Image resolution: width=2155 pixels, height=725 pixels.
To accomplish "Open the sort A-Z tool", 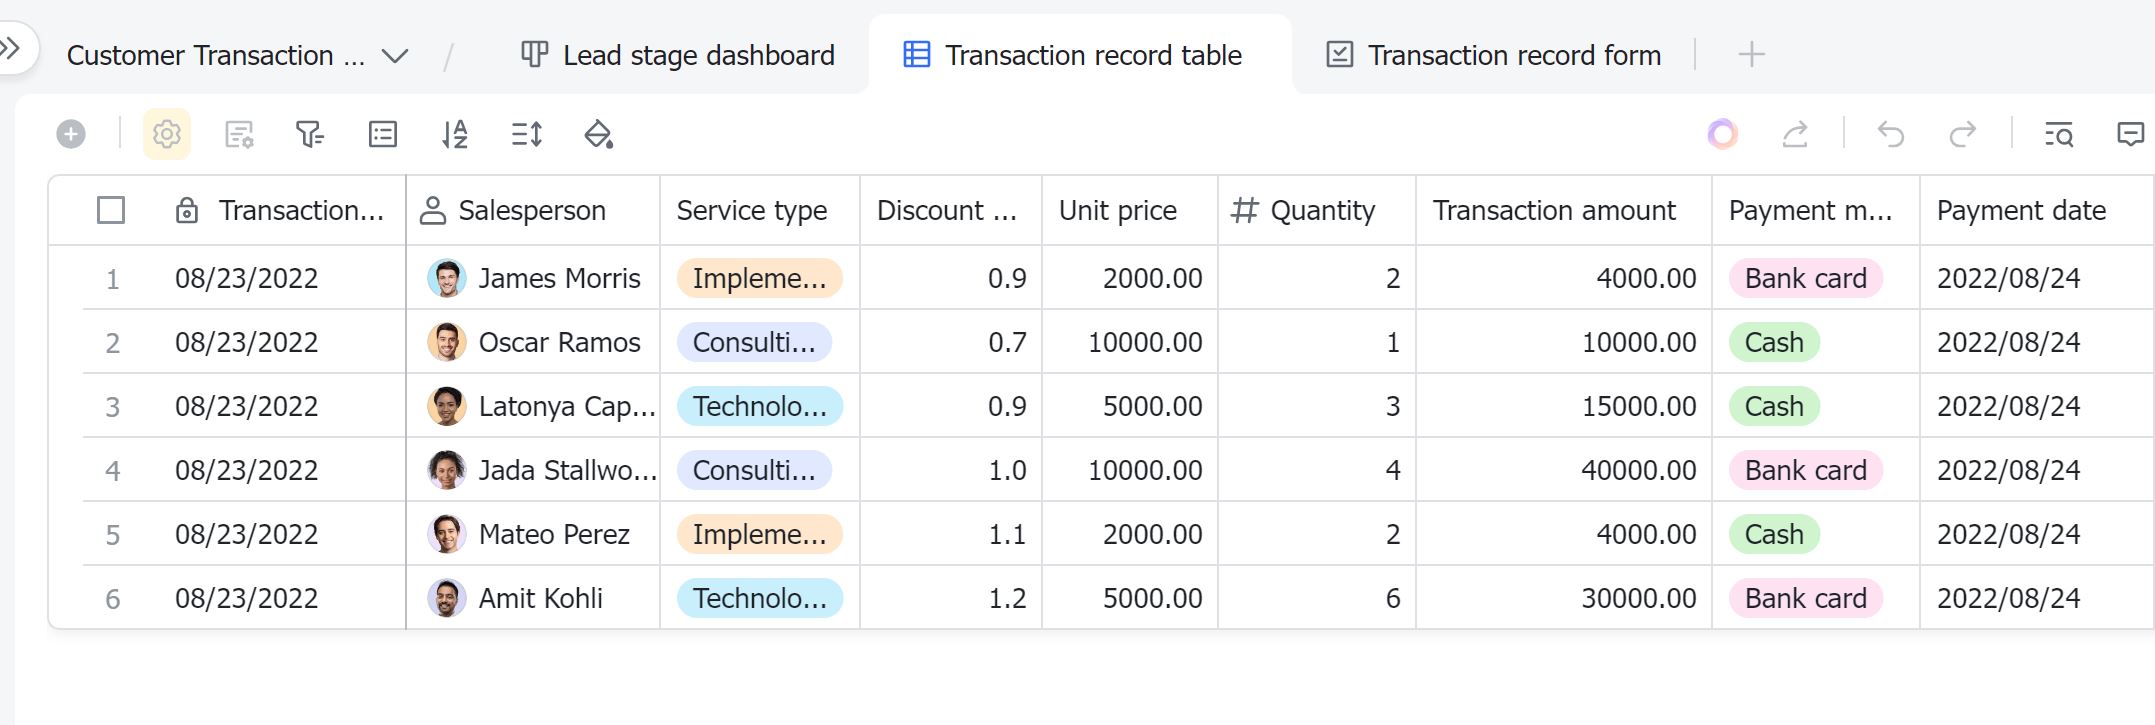I will 455,134.
